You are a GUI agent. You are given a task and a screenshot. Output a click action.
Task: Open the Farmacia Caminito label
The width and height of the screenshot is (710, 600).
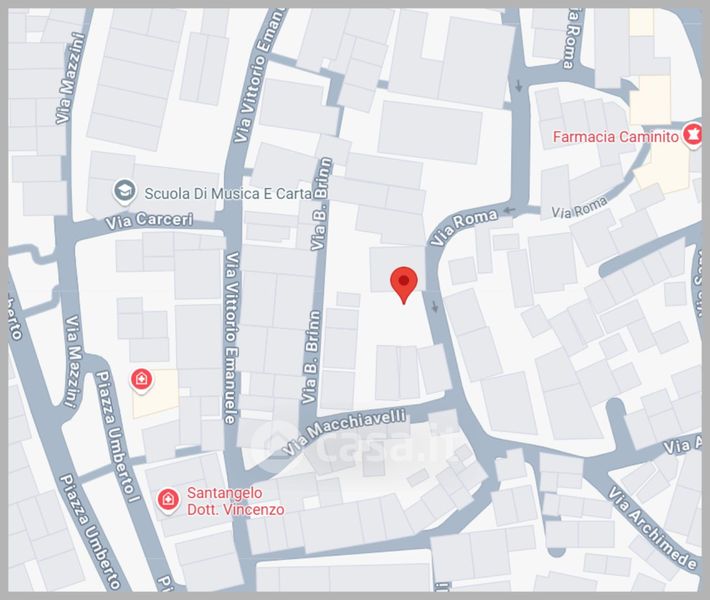(616, 137)
